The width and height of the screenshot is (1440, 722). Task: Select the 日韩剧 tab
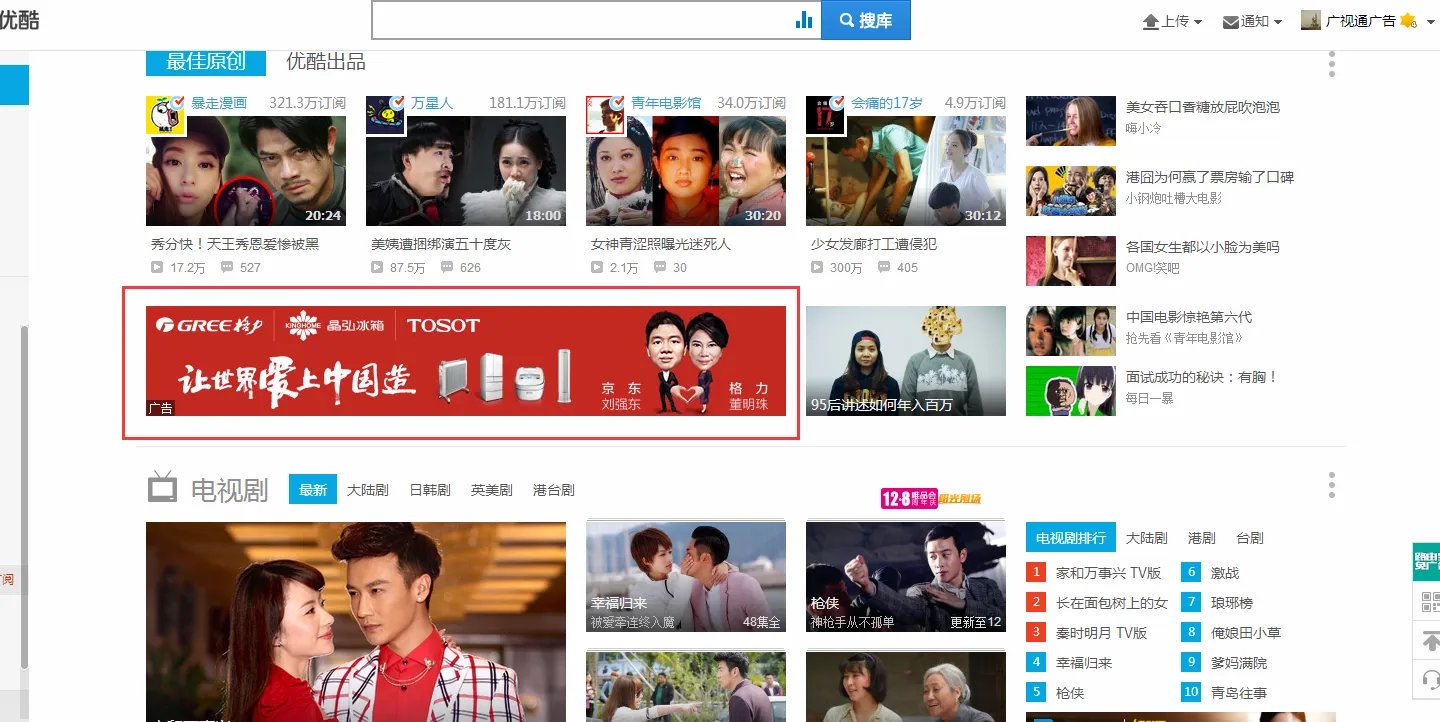click(430, 490)
